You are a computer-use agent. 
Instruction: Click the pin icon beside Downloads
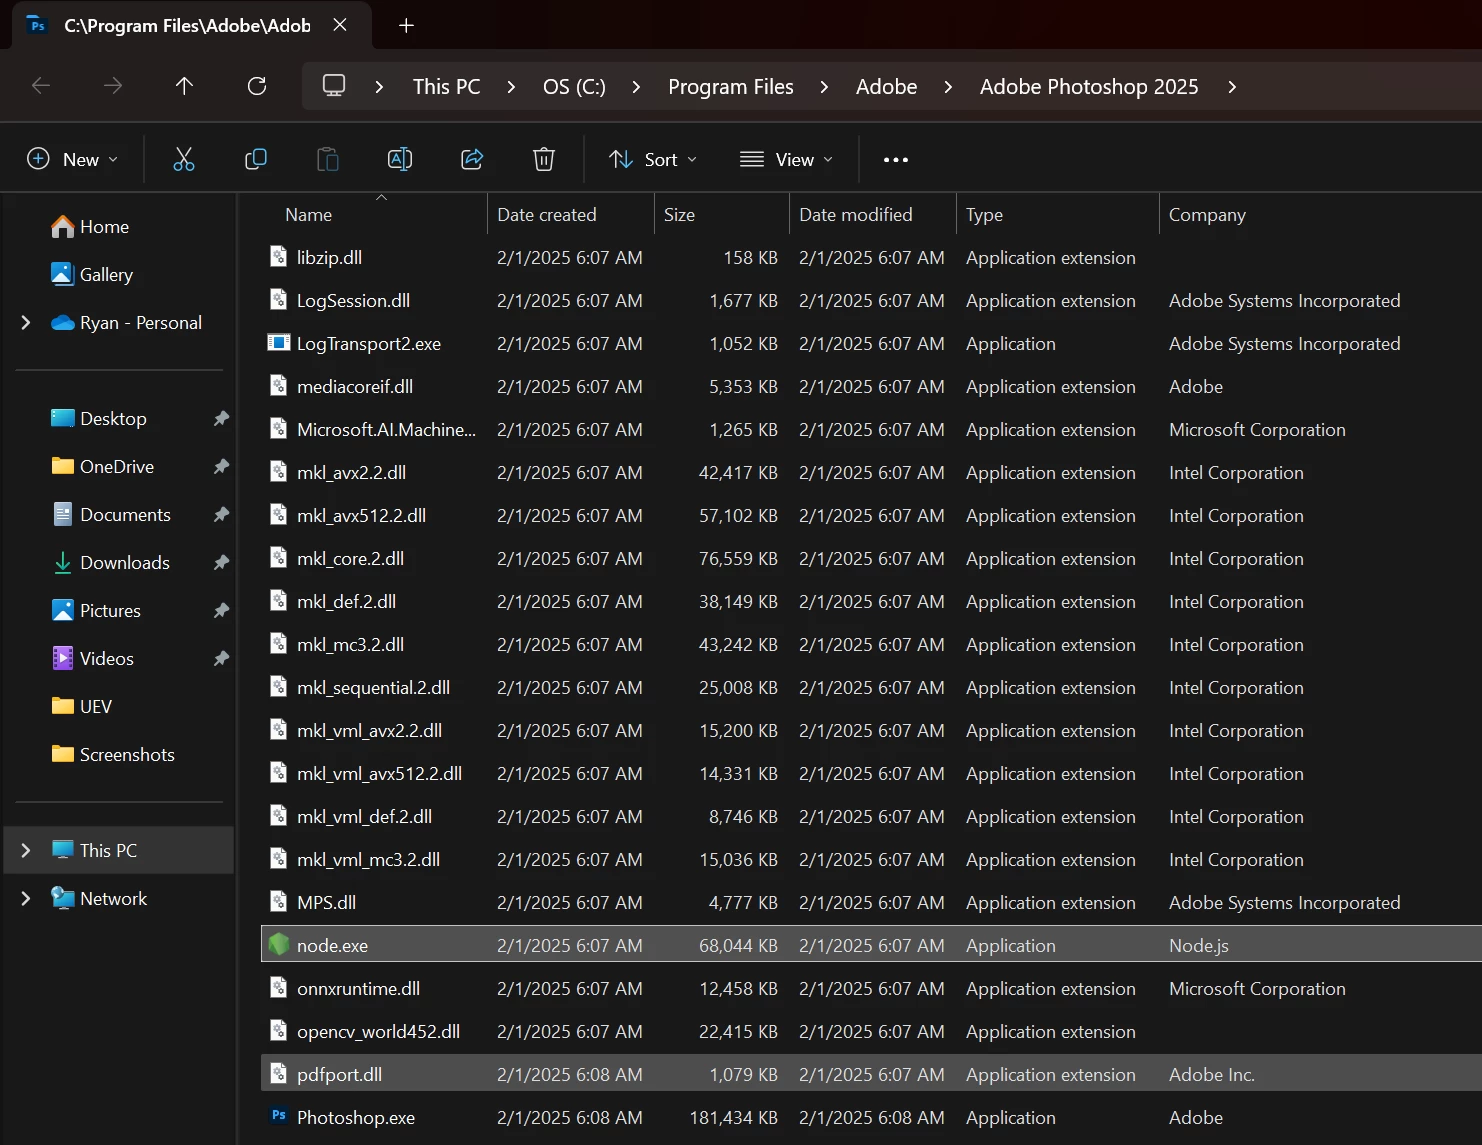(221, 563)
